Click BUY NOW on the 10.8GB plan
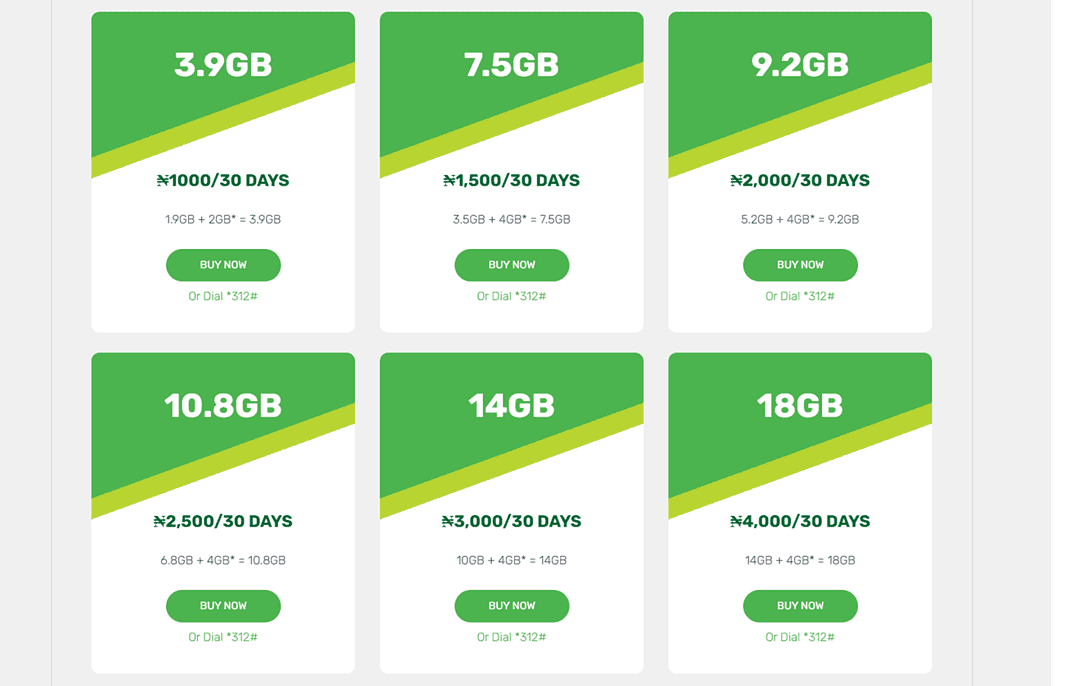This screenshot has height=686, width=1066. tap(222, 606)
